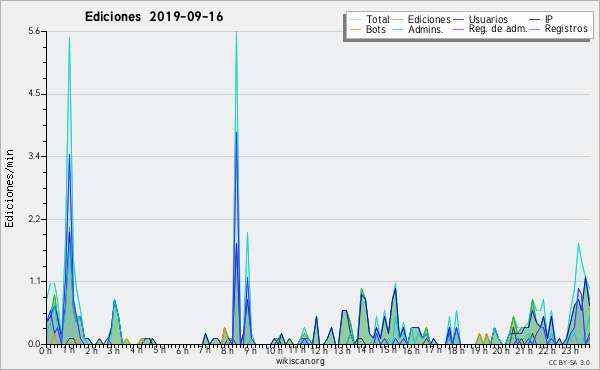Screen dimensions: 600x370
Task: Click the Total legend color line
Action: coord(355,19)
